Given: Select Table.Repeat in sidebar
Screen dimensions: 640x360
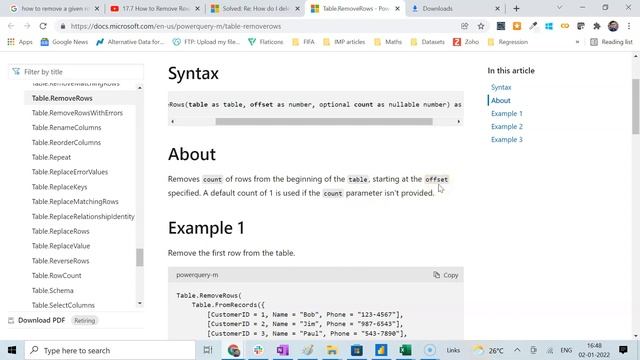Looking at the screenshot, I should (x=51, y=157).
